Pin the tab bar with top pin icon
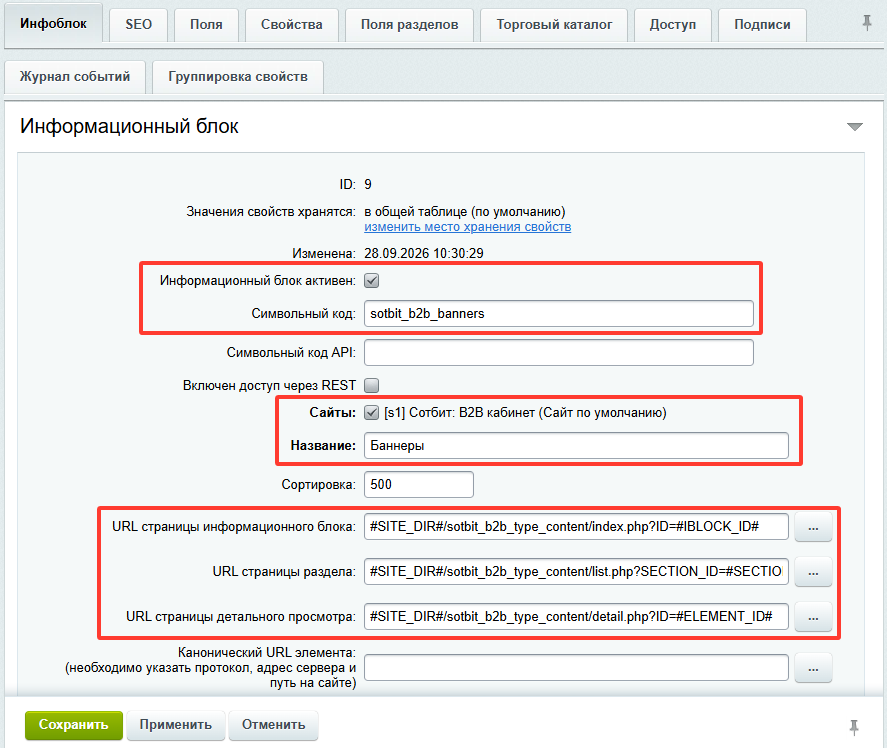The image size is (887, 748). pyautogui.click(x=866, y=23)
